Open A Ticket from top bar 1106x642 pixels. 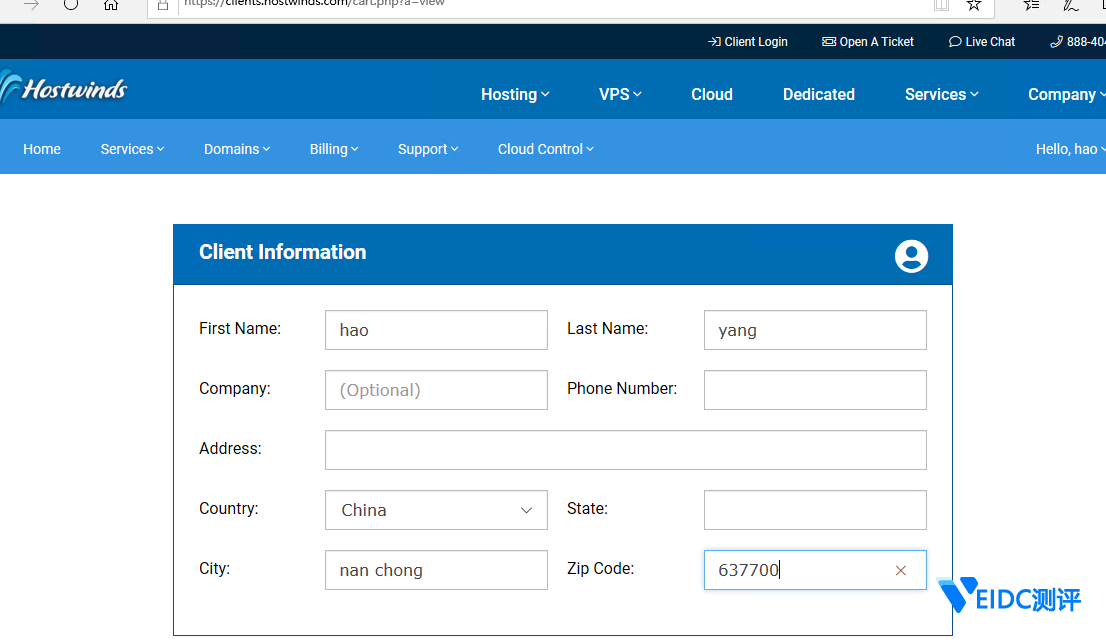(x=868, y=42)
